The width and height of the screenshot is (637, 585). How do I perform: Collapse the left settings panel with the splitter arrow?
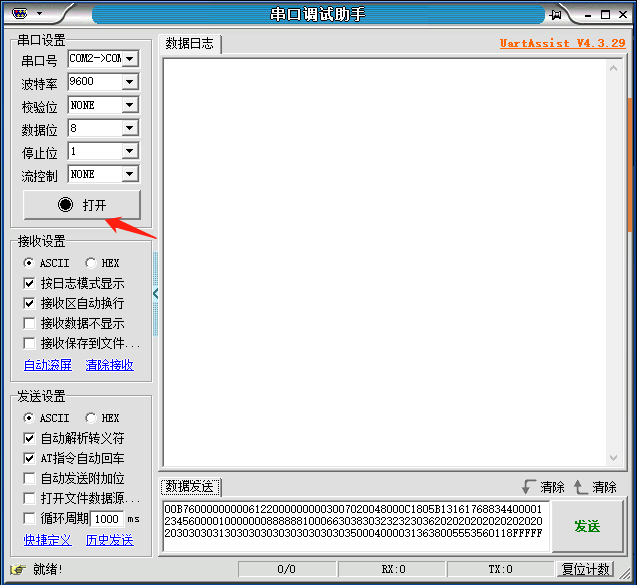[156, 293]
